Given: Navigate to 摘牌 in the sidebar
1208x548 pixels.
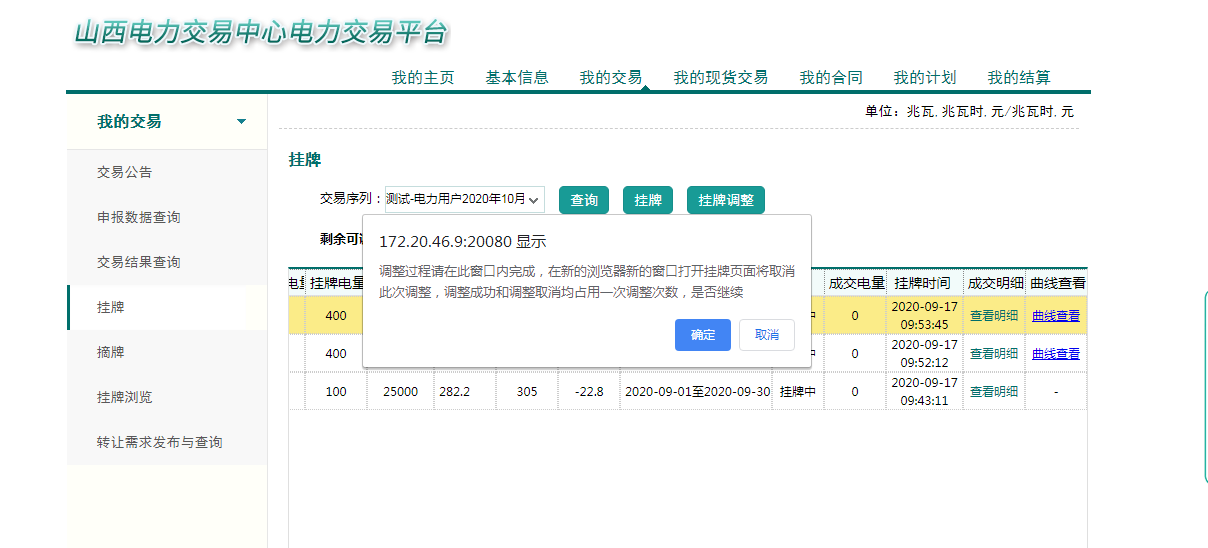Looking at the screenshot, I should pyautogui.click(x=111, y=352).
